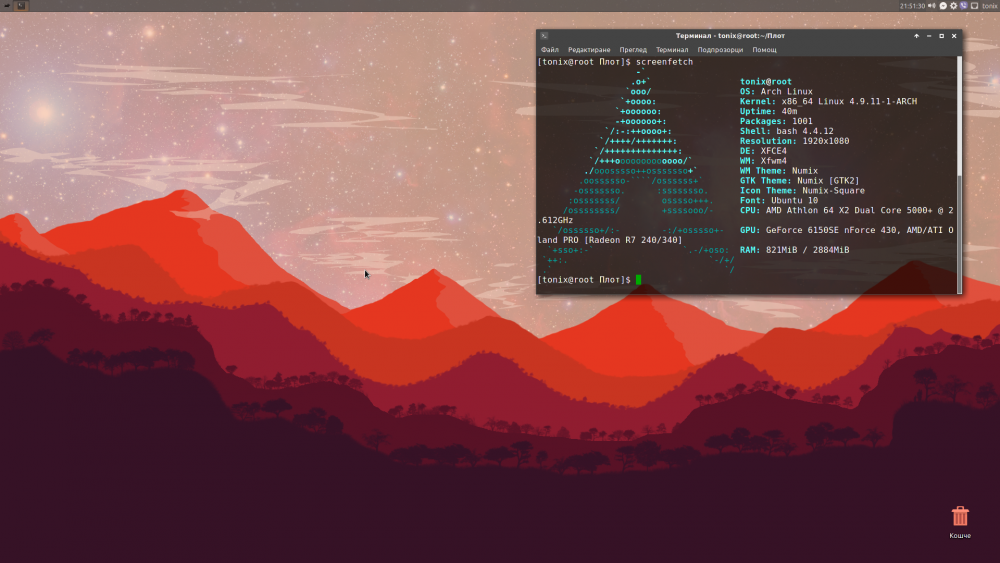Open the Messenger tray icon
The image size is (1000, 563).
[943, 6]
